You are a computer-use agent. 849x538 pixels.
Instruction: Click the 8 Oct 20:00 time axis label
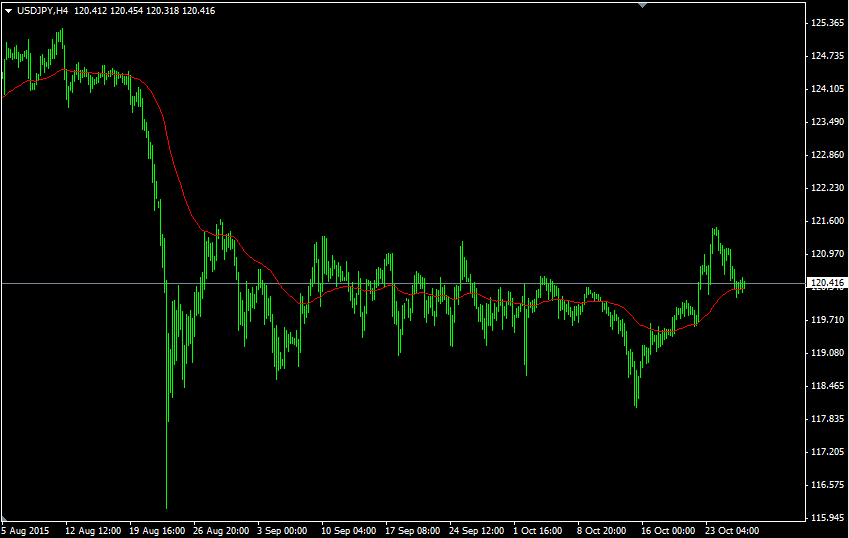[602, 531]
